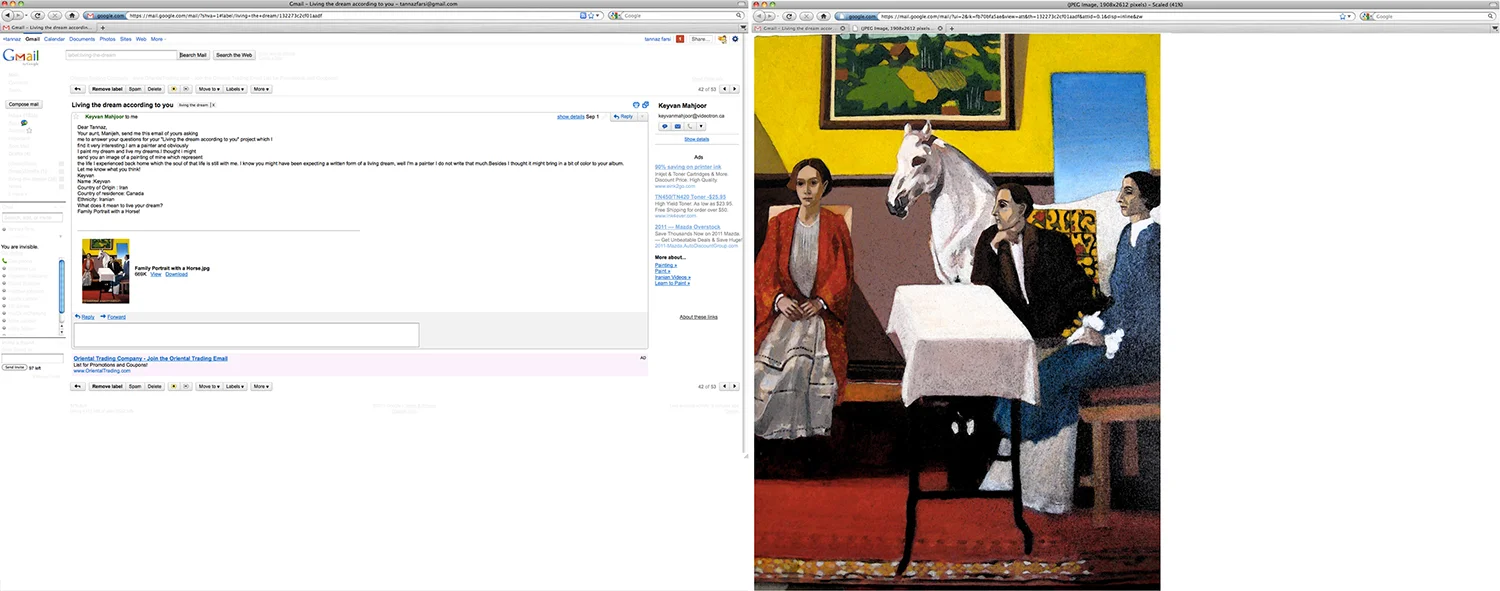
Task: Open Sites from the Google top bar
Action: point(126,39)
